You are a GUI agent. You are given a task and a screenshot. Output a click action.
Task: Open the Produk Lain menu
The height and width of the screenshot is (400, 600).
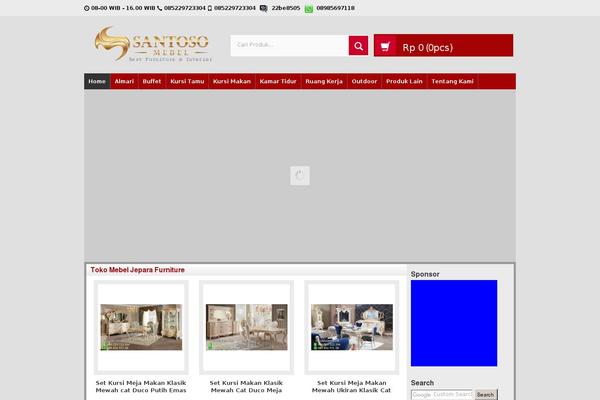coord(404,81)
